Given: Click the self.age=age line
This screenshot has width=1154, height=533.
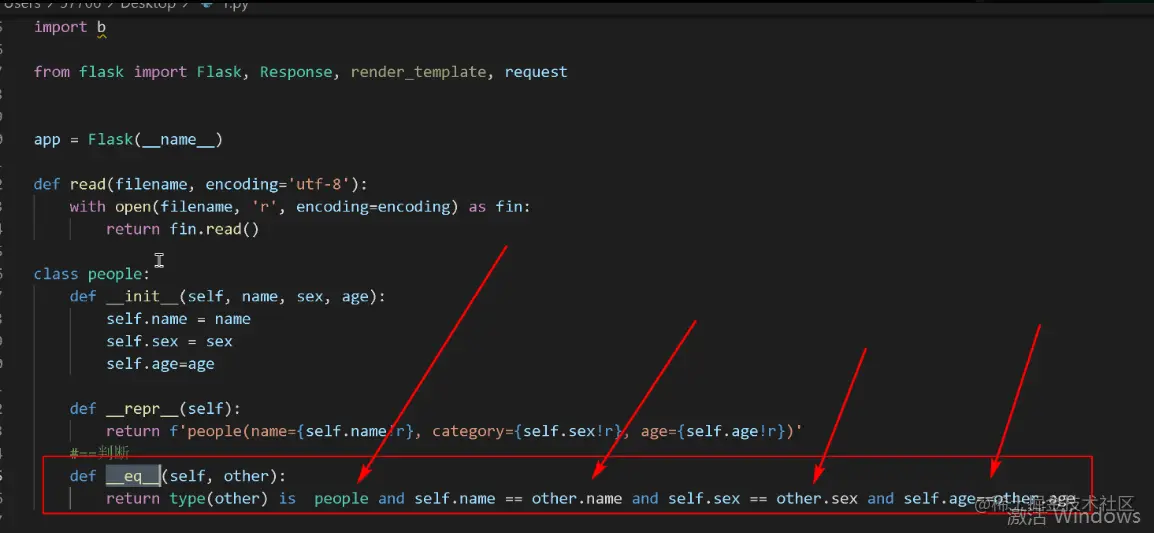Looking at the screenshot, I should [x=160, y=365].
